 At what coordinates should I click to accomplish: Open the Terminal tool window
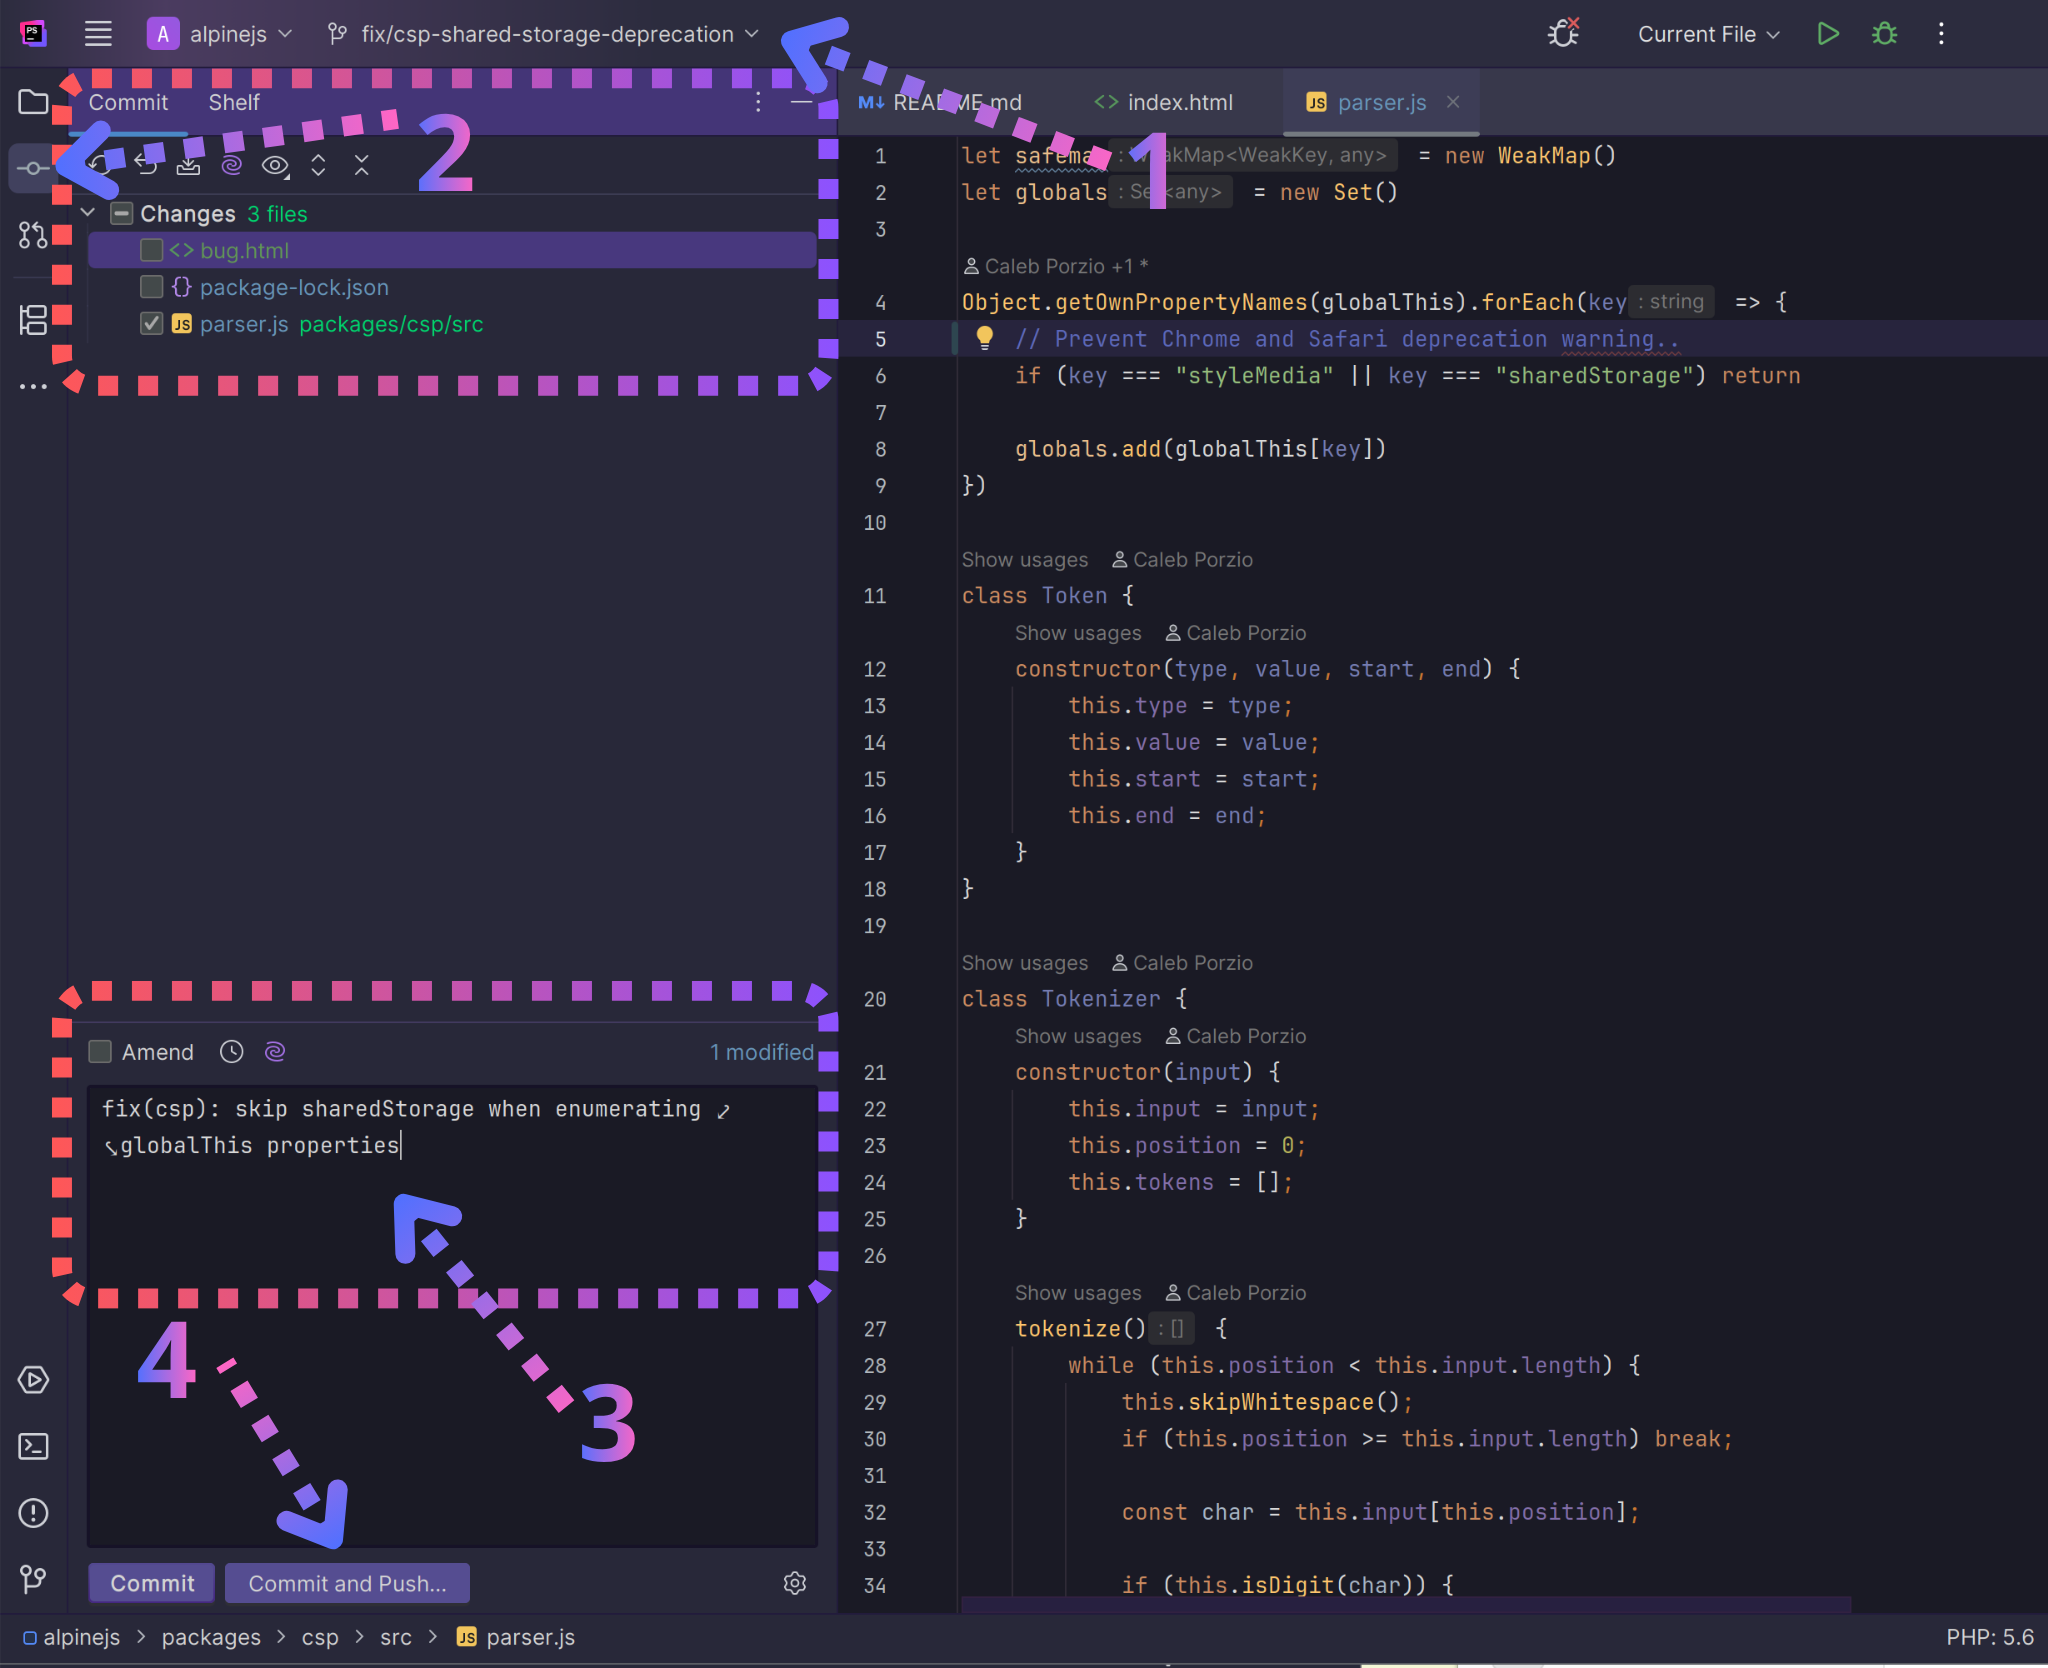[33, 1447]
